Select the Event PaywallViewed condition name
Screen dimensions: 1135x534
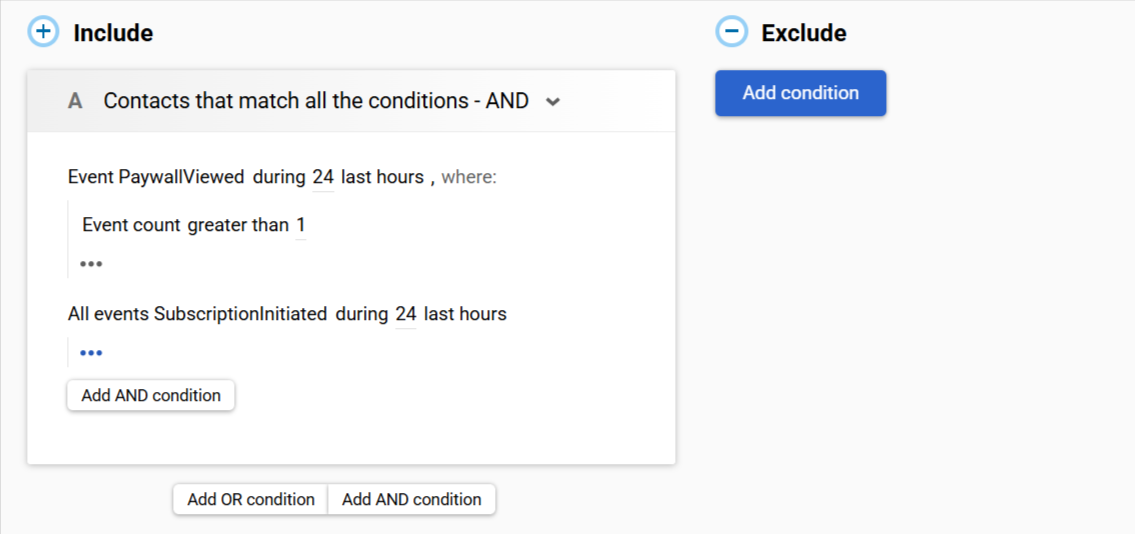coord(156,177)
